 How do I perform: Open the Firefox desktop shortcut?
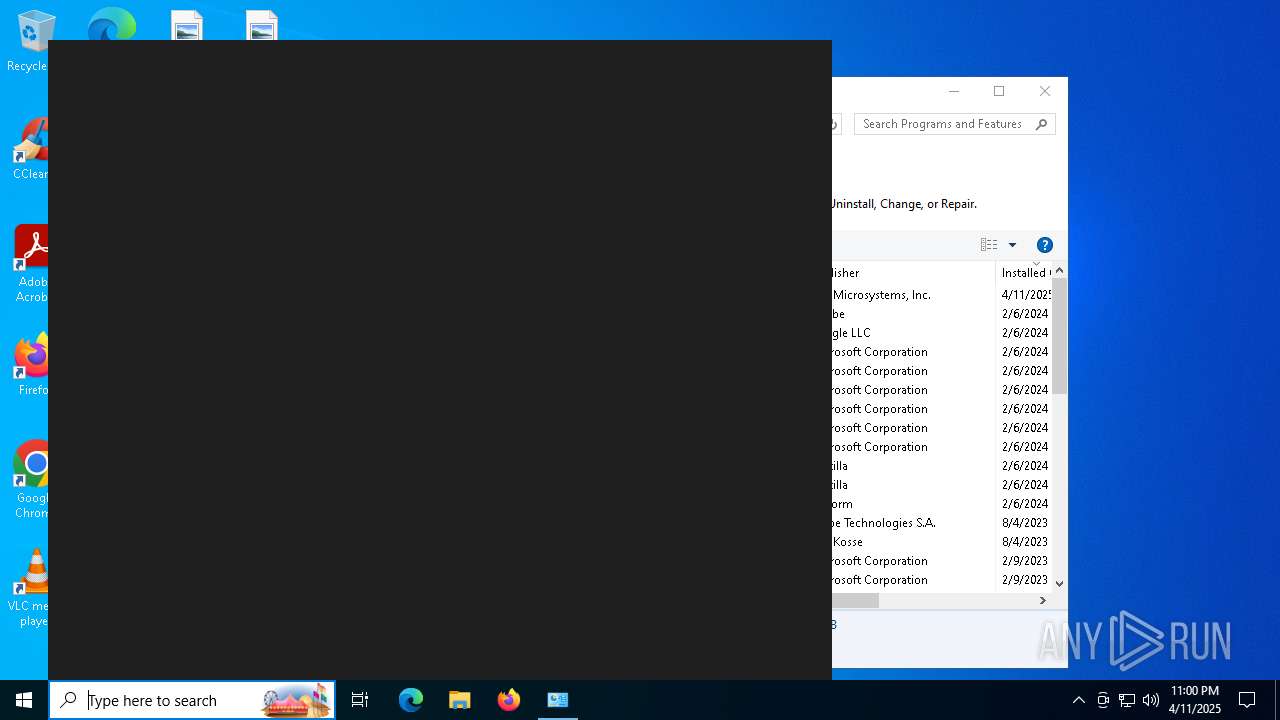point(32,364)
